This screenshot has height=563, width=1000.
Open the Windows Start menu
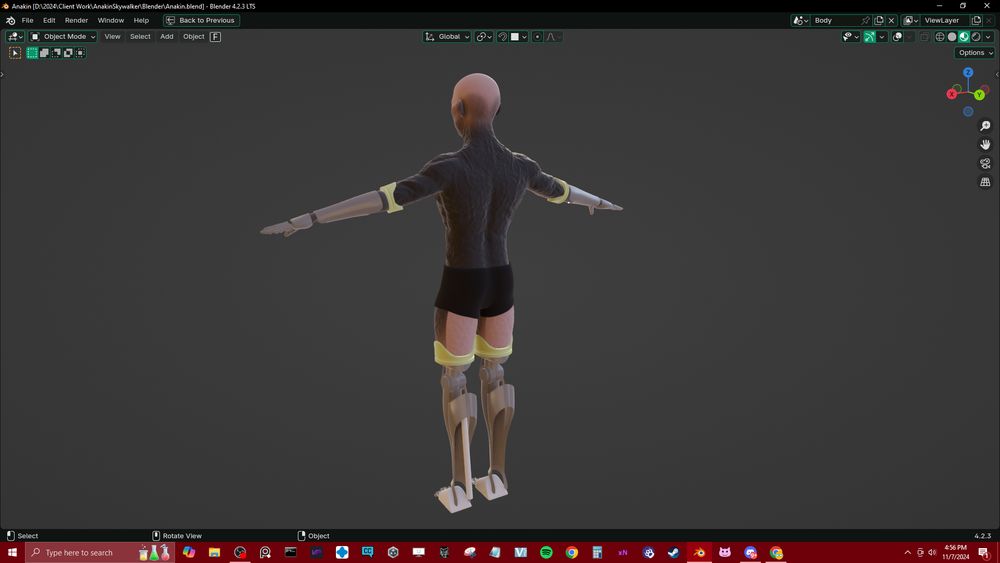[x=12, y=553]
